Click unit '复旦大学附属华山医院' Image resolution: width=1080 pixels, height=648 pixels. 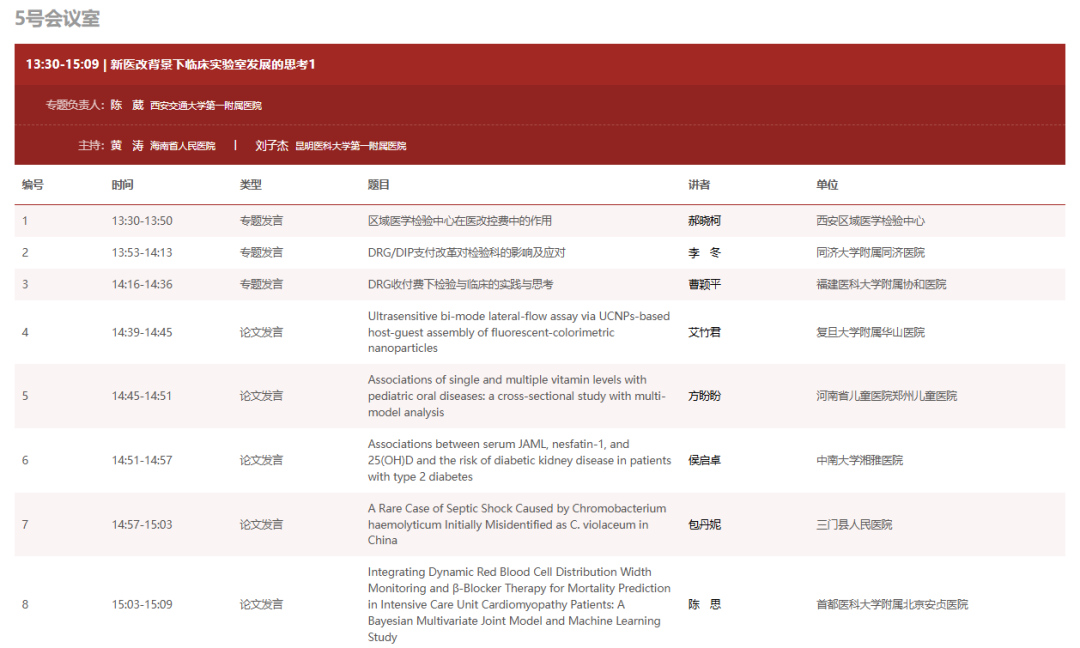(x=870, y=333)
